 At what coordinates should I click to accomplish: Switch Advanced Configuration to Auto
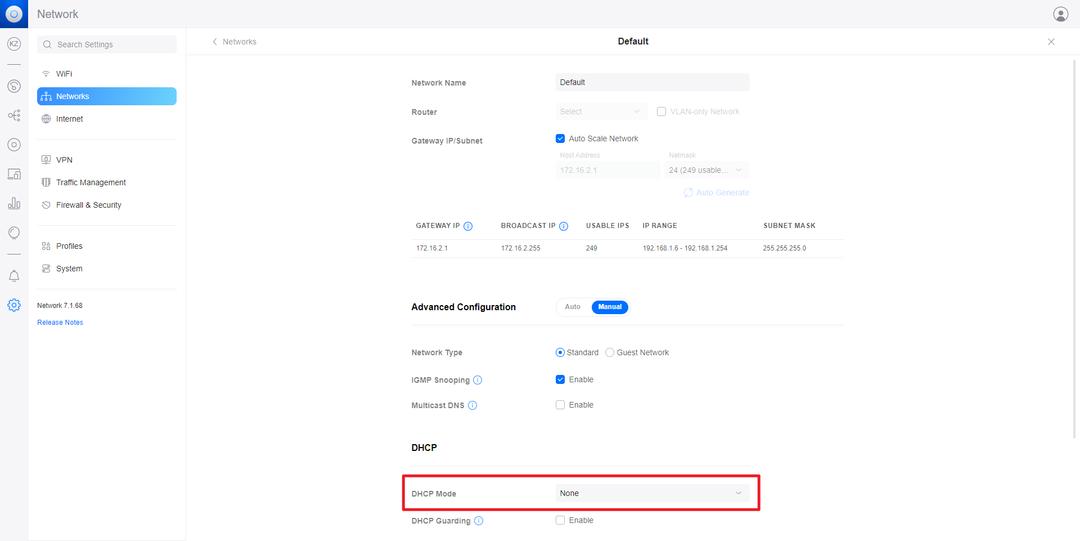572,307
